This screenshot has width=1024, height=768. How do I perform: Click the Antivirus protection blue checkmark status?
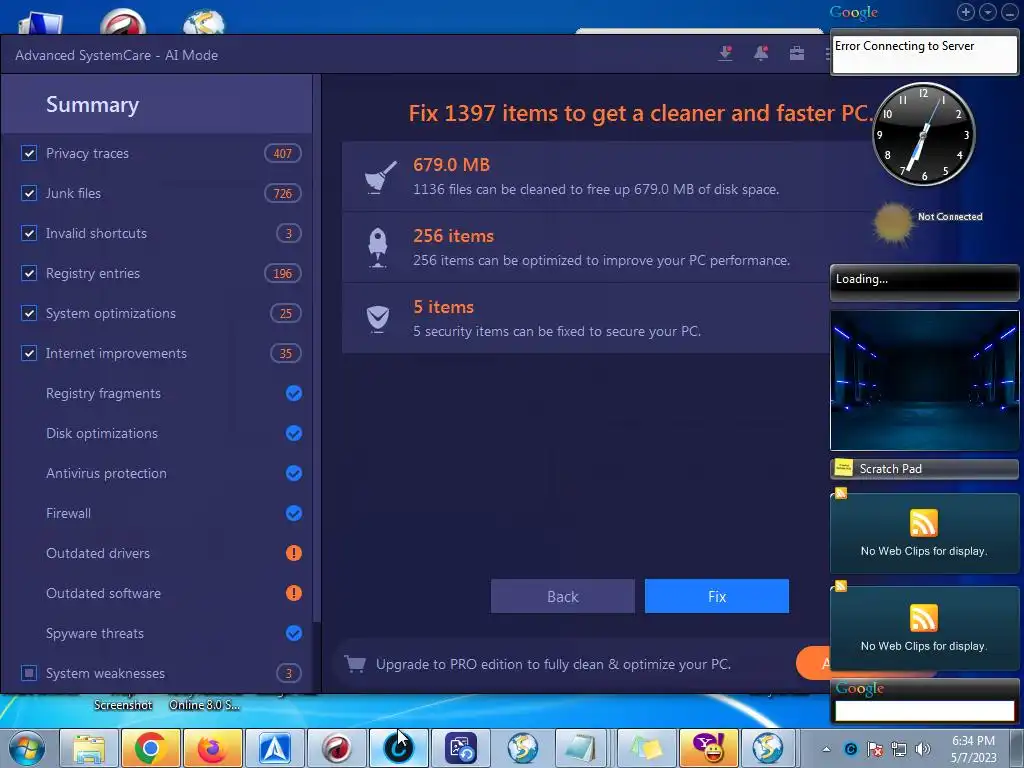[294, 473]
